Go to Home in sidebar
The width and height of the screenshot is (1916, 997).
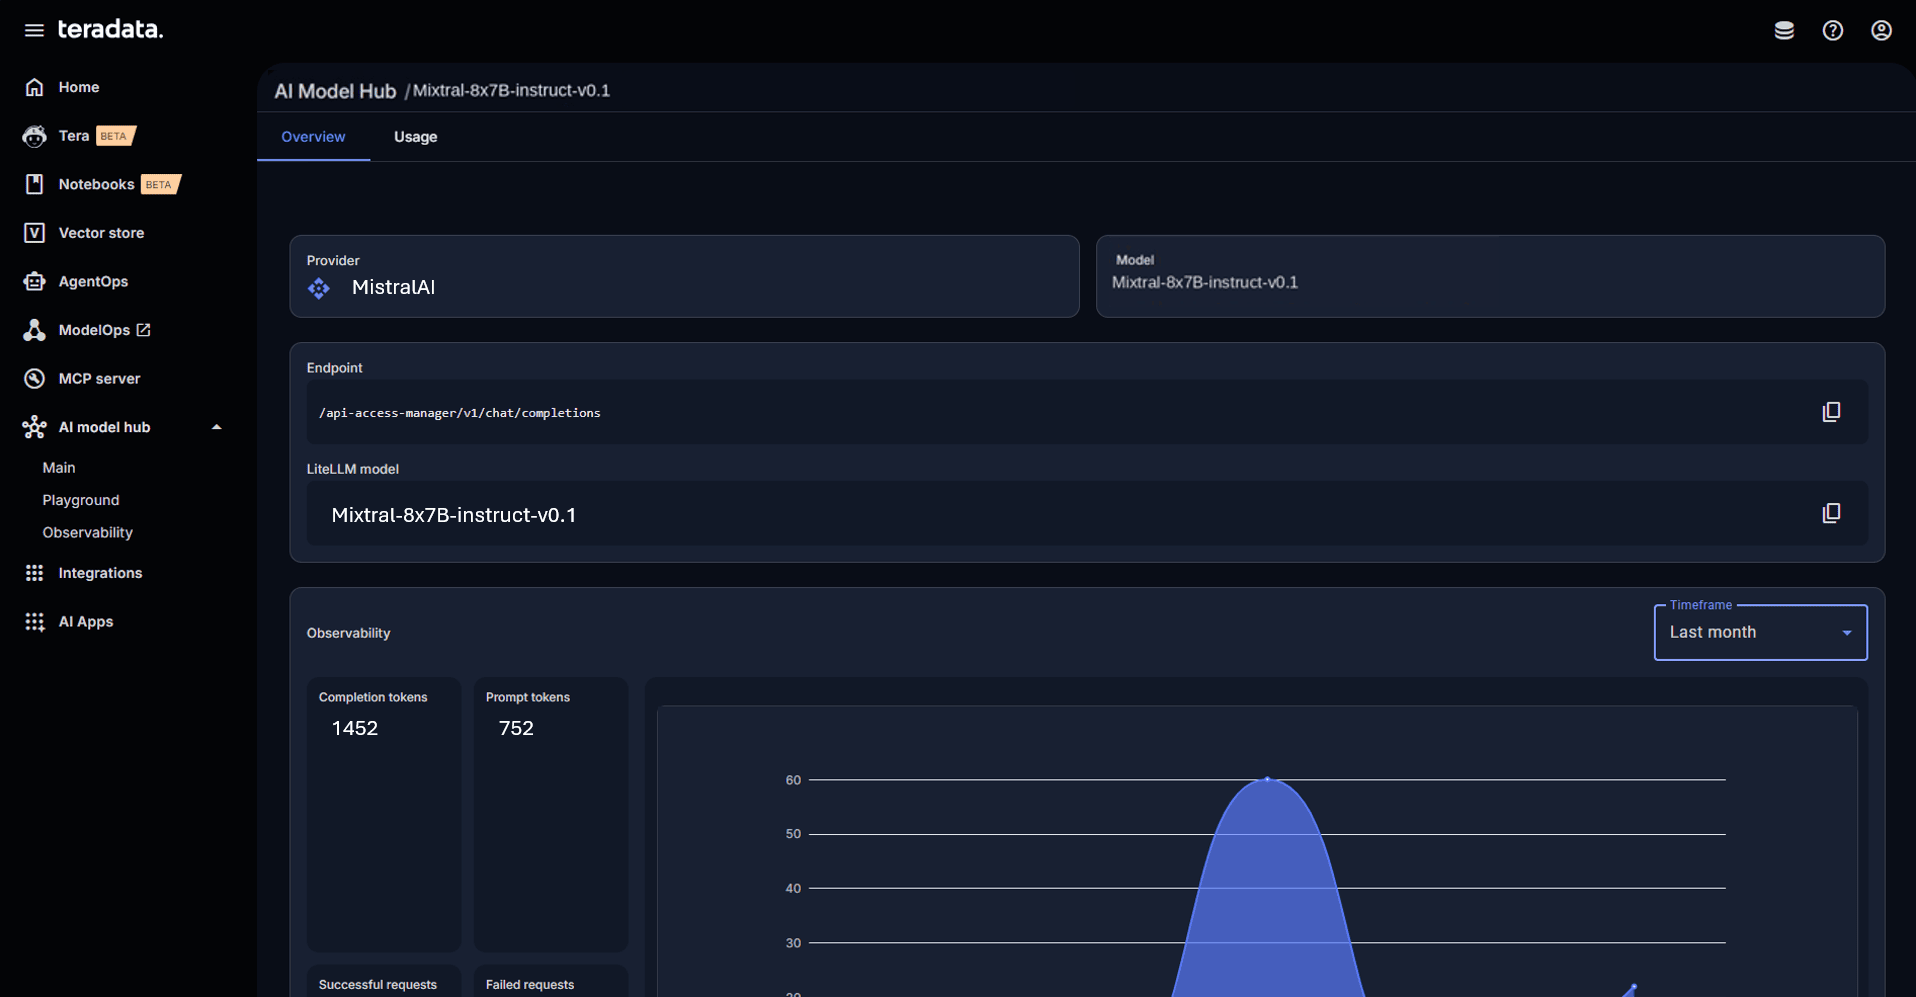[79, 87]
